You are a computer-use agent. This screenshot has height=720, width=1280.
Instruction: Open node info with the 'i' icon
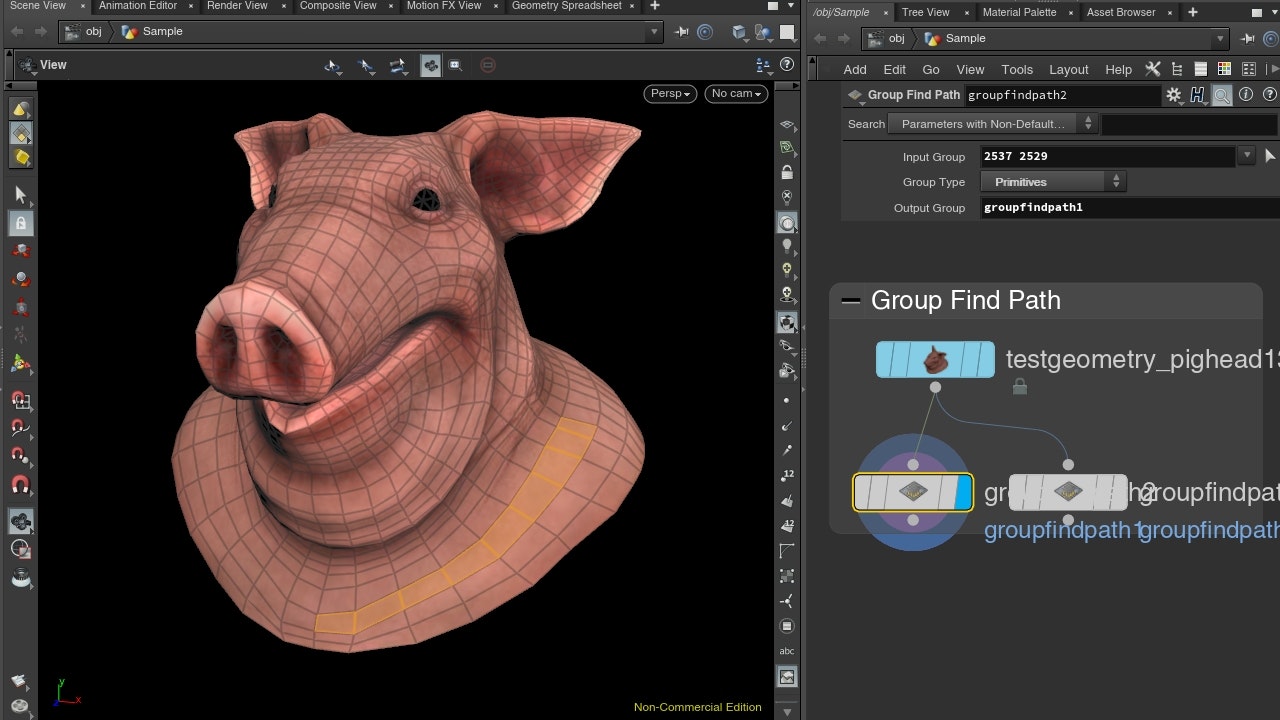point(1246,95)
